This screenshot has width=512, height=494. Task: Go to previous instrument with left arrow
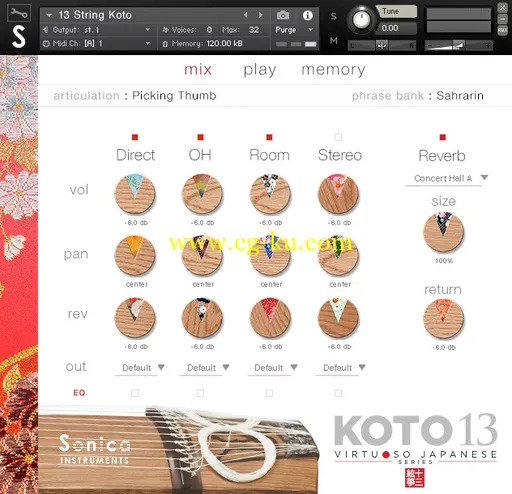tap(246, 15)
